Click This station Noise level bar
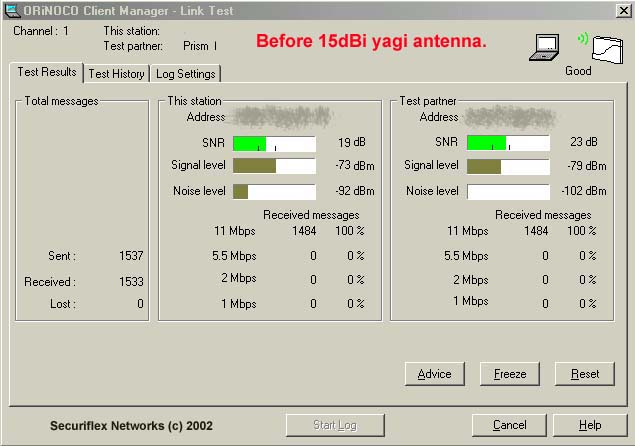Viewport: 635px width, 446px height. 274,192
